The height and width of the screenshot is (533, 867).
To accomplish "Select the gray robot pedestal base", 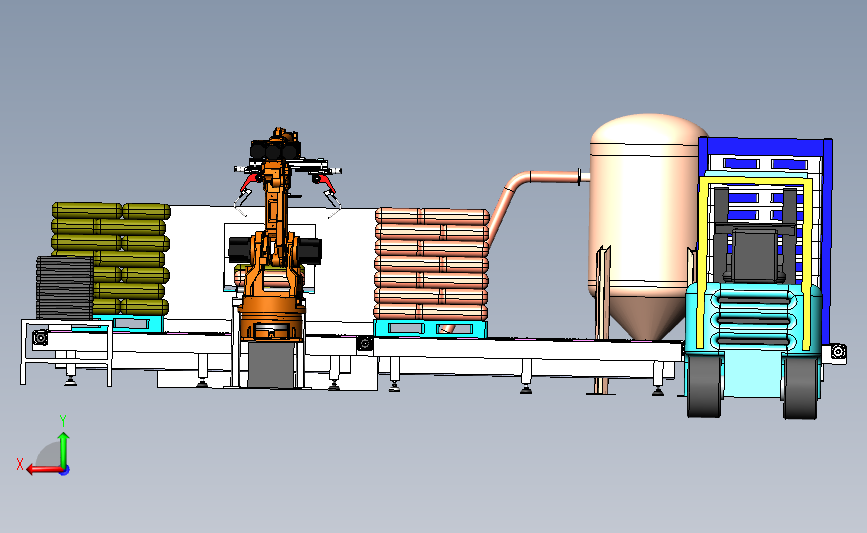I will point(271,364).
